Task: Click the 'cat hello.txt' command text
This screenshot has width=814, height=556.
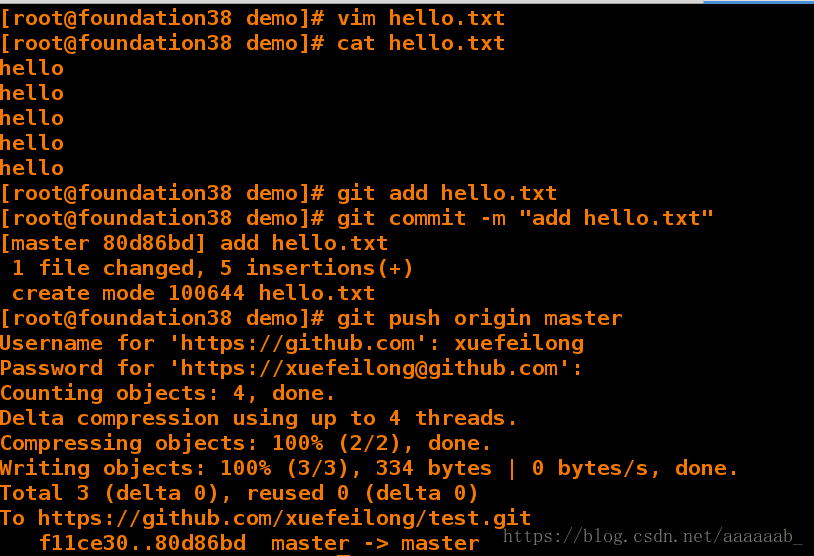Action: click(x=420, y=43)
